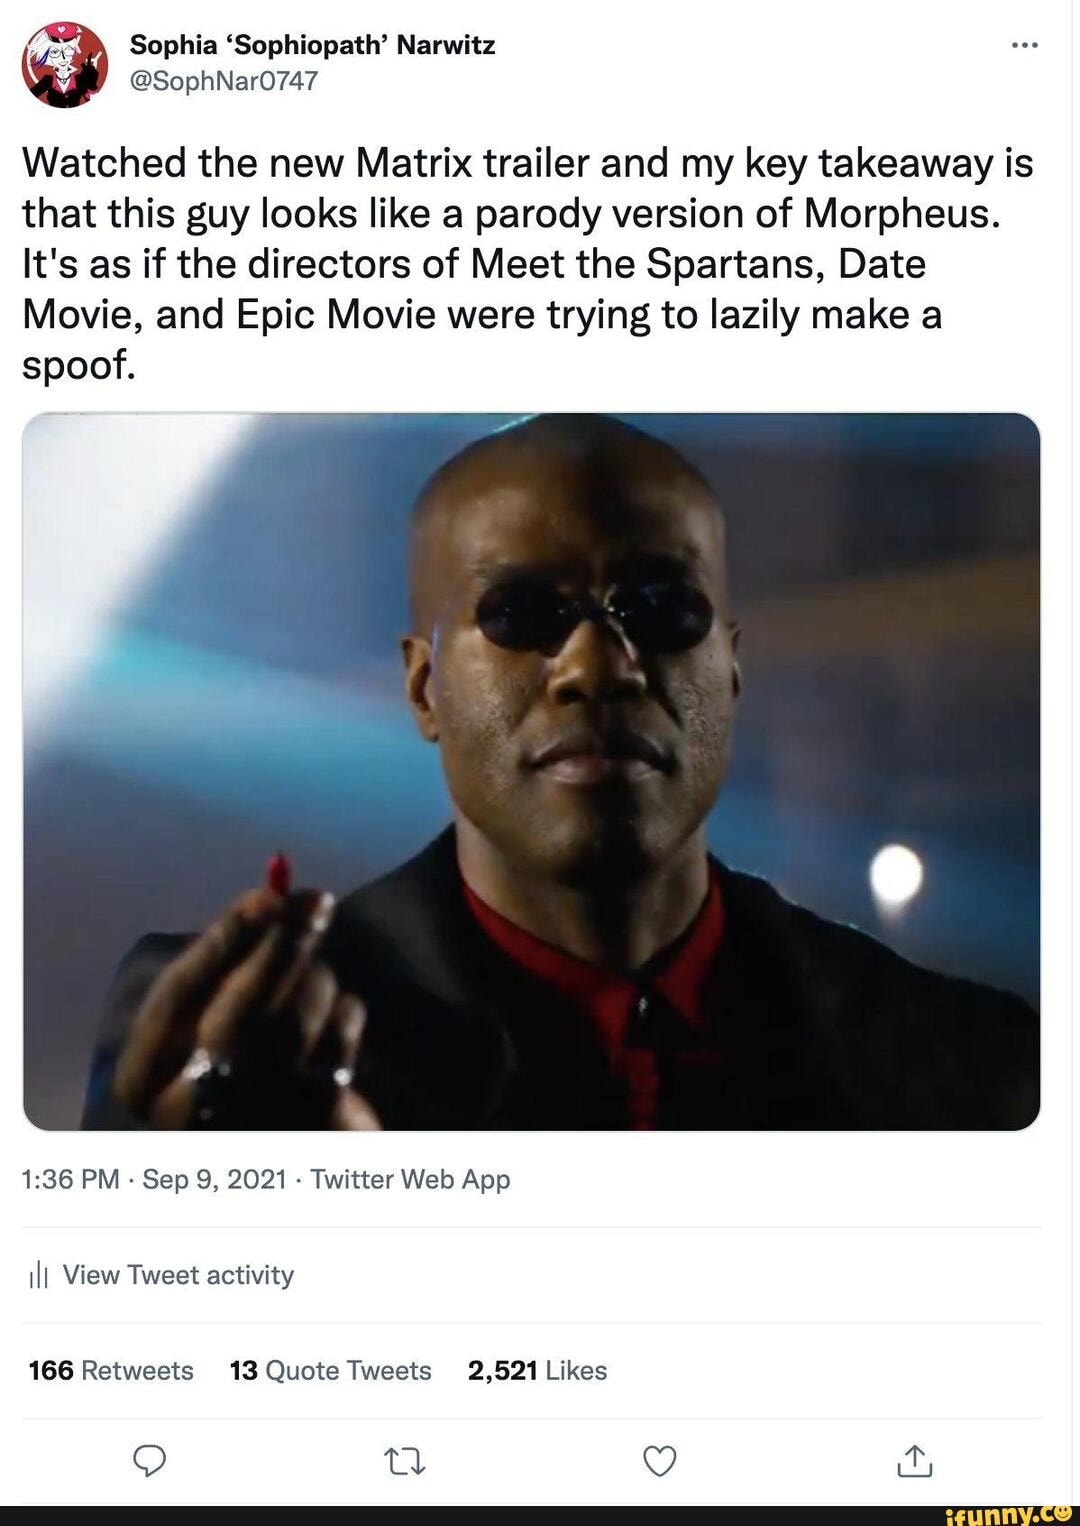Image resolution: width=1080 pixels, height=1526 pixels.
Task: Click the 1:36 PM Sep 9, 2021 timestamp
Action: coord(154,1180)
